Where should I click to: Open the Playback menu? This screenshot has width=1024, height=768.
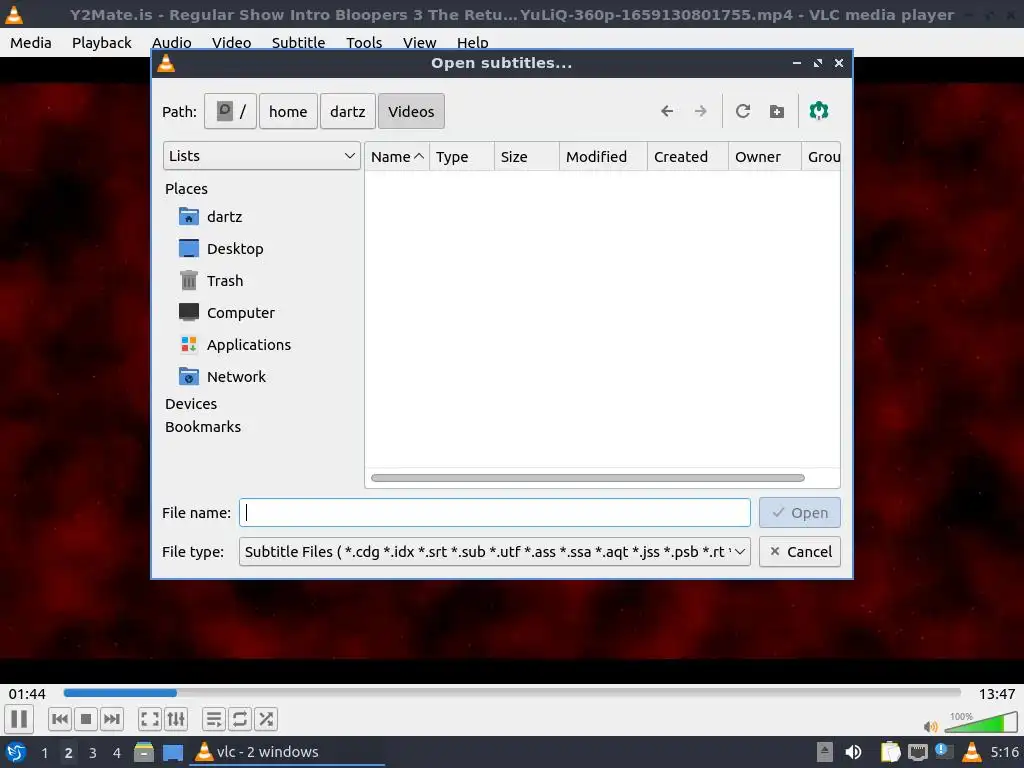(101, 43)
